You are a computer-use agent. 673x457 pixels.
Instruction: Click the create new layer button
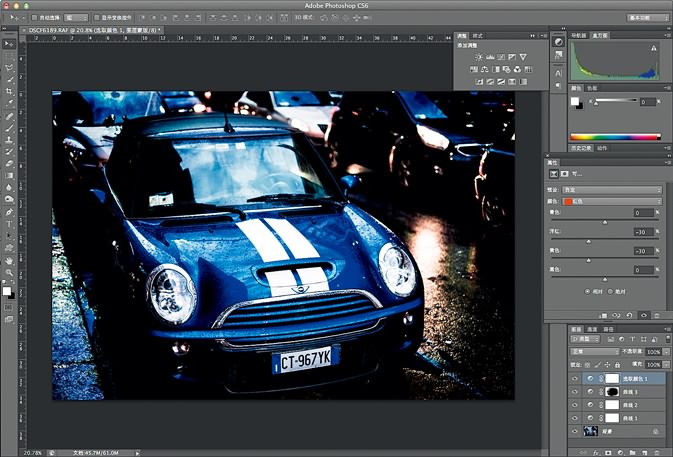(x=644, y=453)
